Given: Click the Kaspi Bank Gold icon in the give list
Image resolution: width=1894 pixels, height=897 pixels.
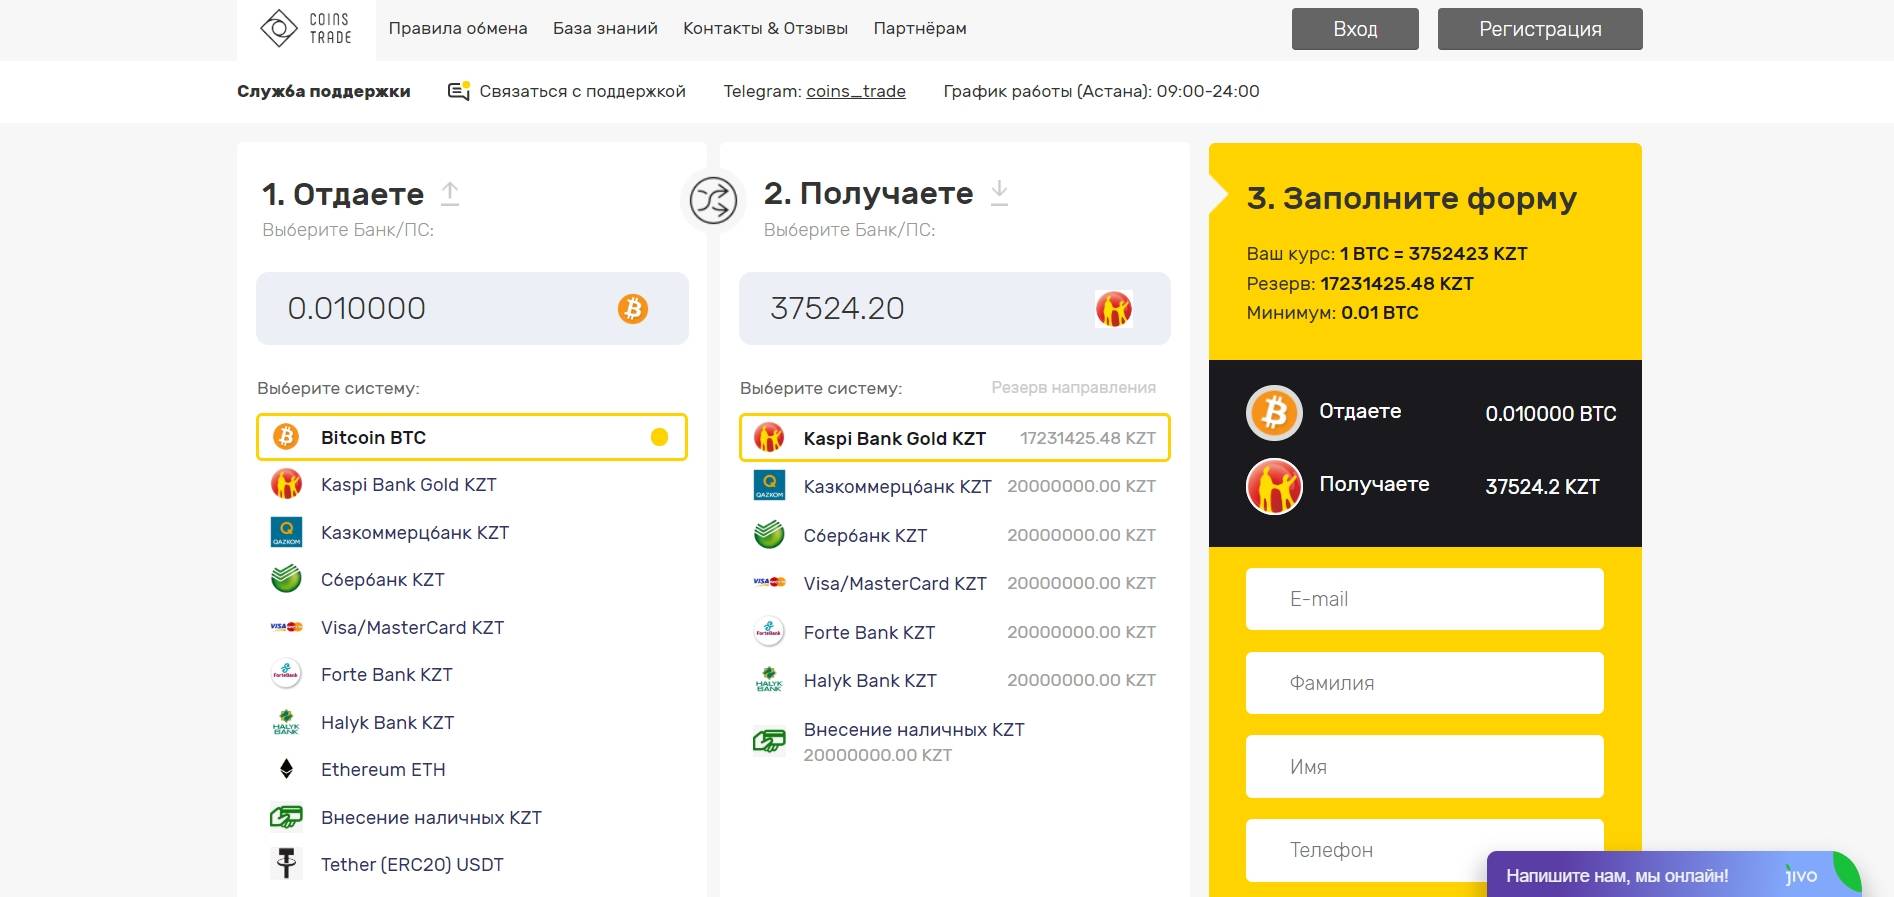Looking at the screenshot, I should pos(286,485).
